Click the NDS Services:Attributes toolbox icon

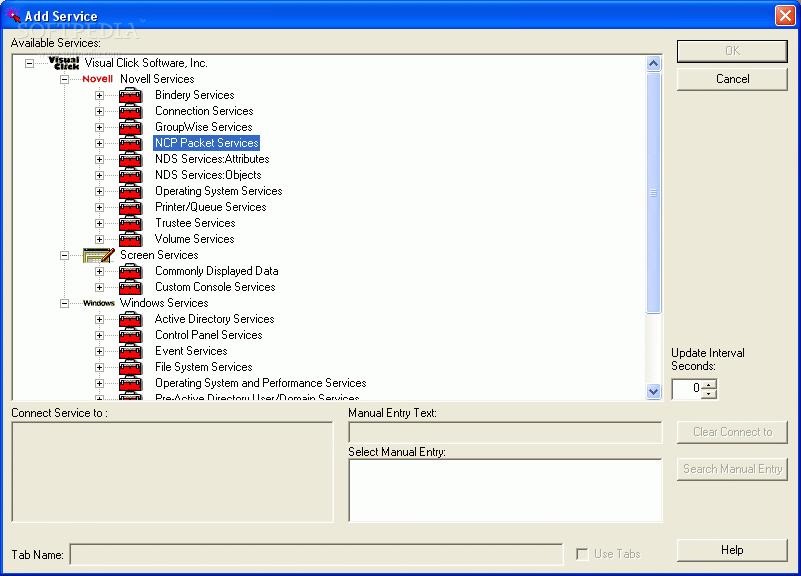[130, 159]
